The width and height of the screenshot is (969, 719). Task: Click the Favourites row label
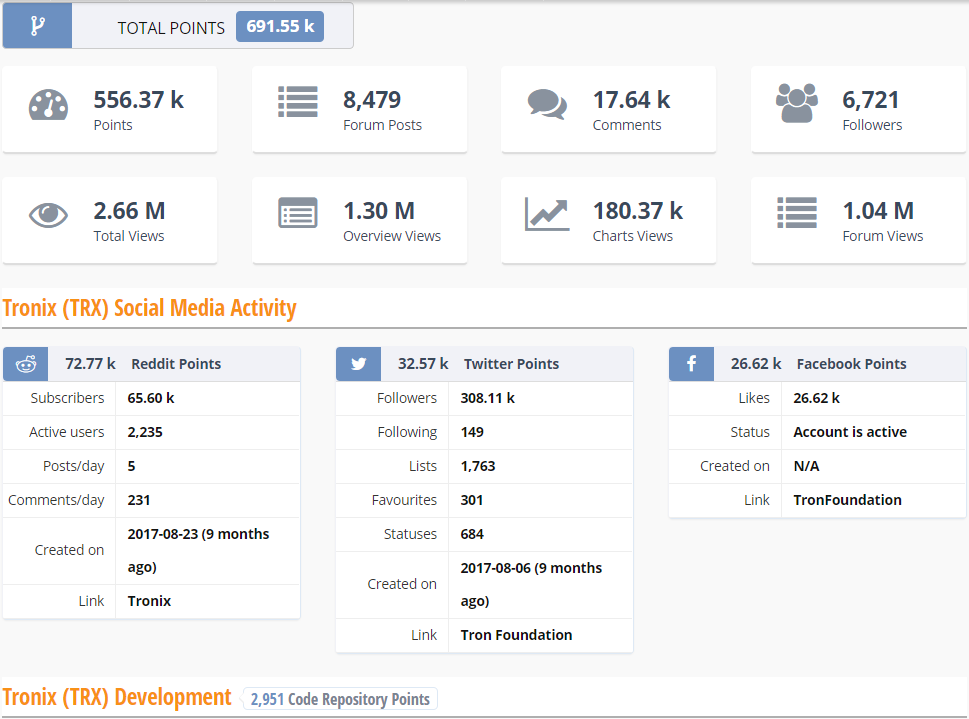pos(404,500)
